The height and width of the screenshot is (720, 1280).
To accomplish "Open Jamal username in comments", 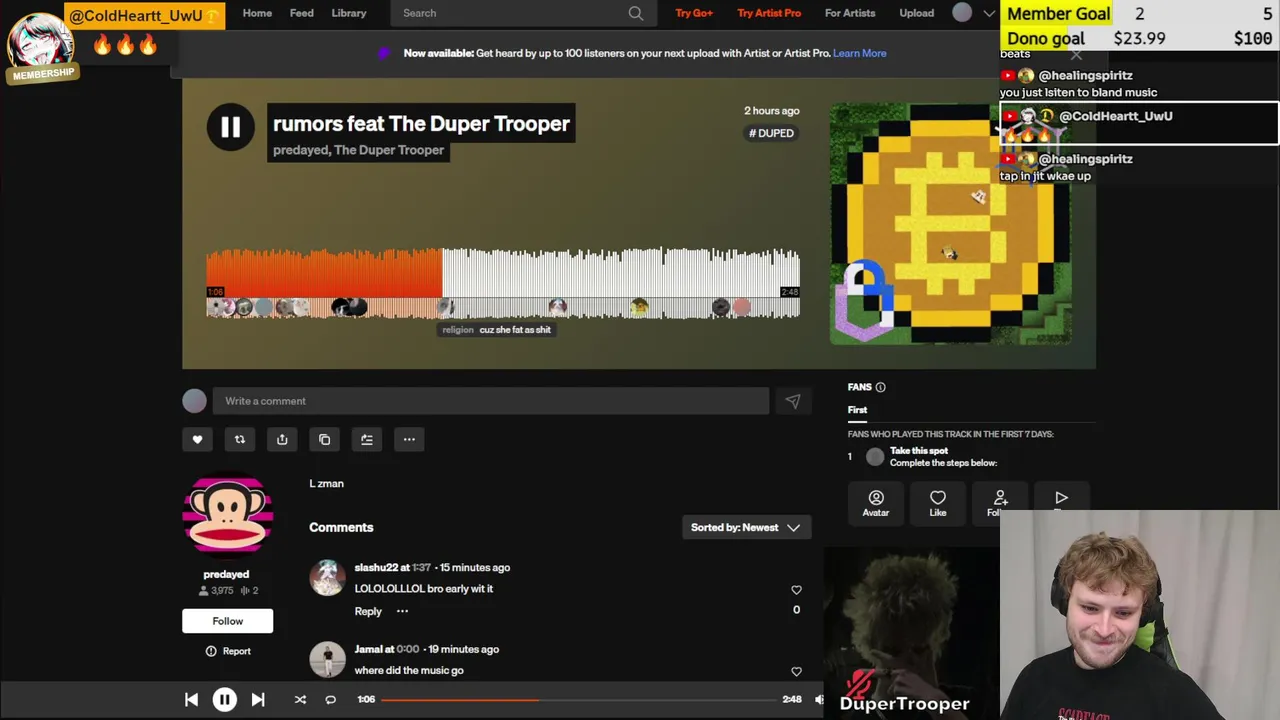I will 370,649.
